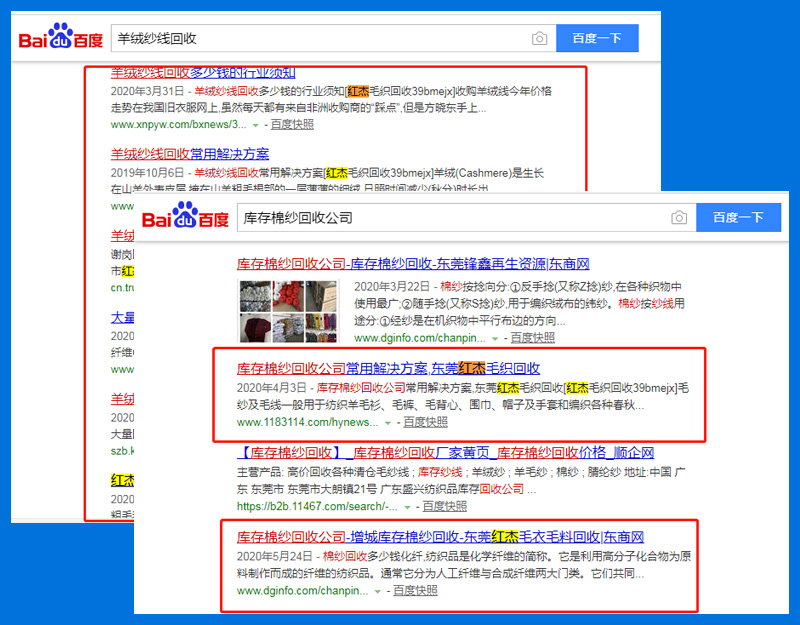
Task: Click the Baidu logo in the back window
Action: pyautogui.click(x=60, y=36)
